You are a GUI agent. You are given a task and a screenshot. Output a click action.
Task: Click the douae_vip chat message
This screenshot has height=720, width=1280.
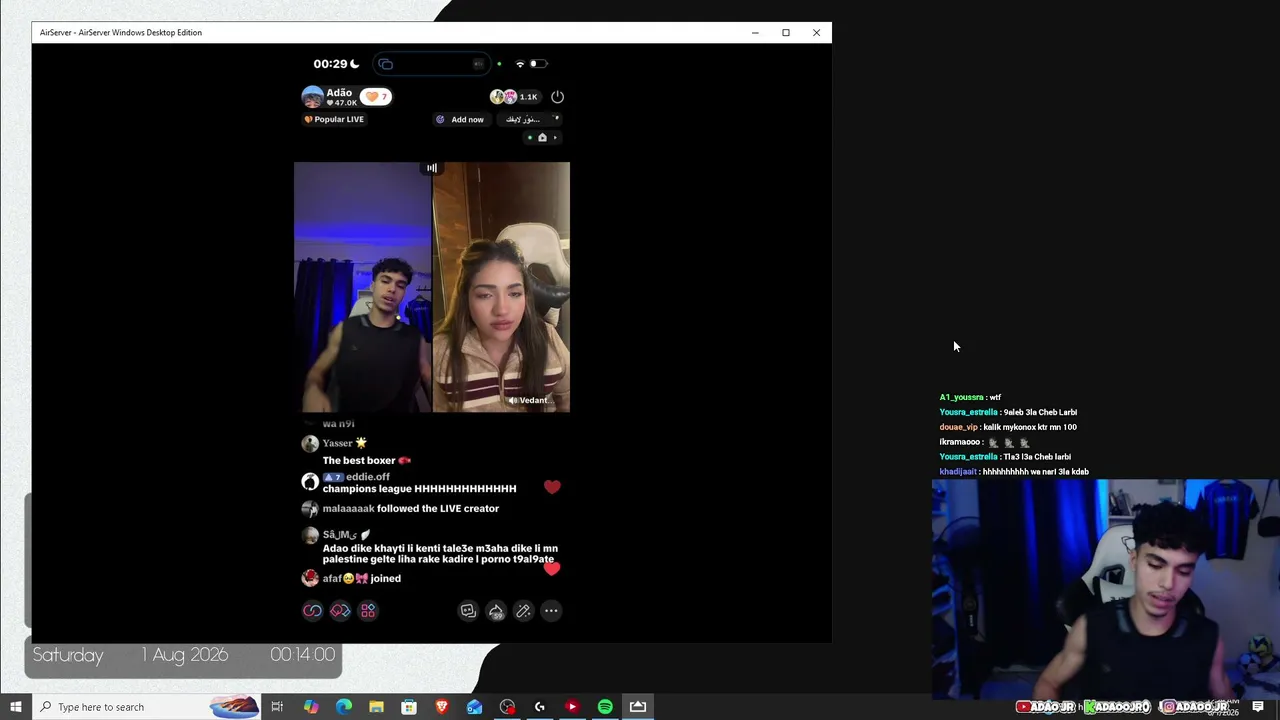[x=1008, y=427]
